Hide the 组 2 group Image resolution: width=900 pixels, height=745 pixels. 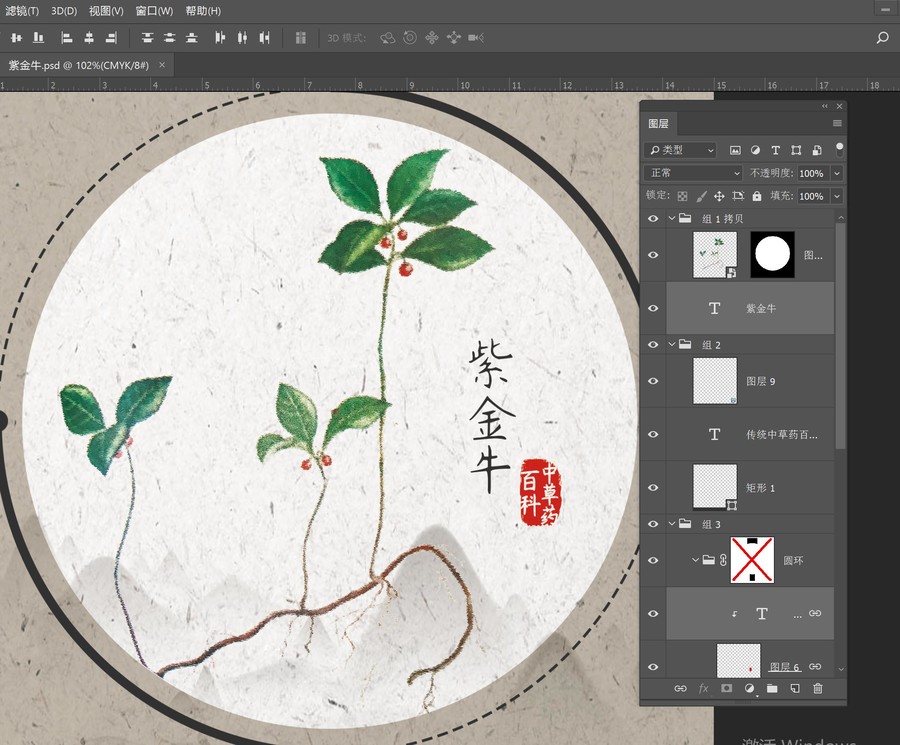[653, 344]
